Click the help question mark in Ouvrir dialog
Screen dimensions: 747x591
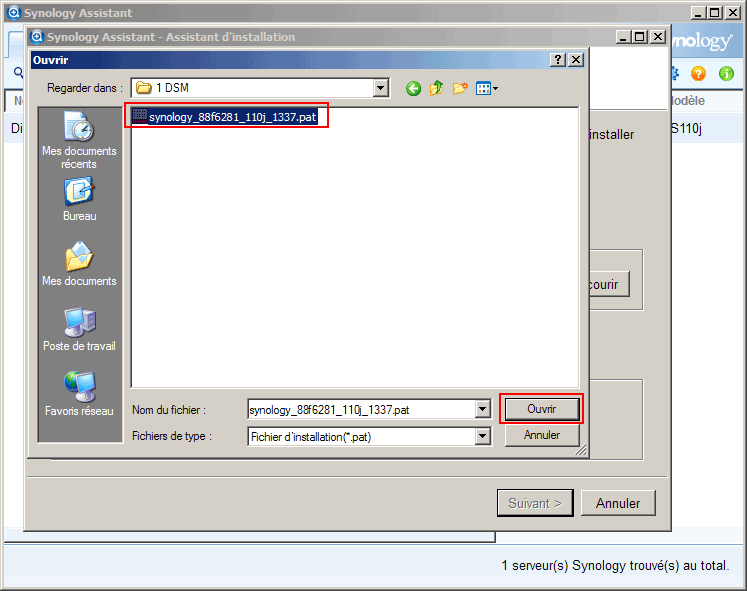point(558,60)
